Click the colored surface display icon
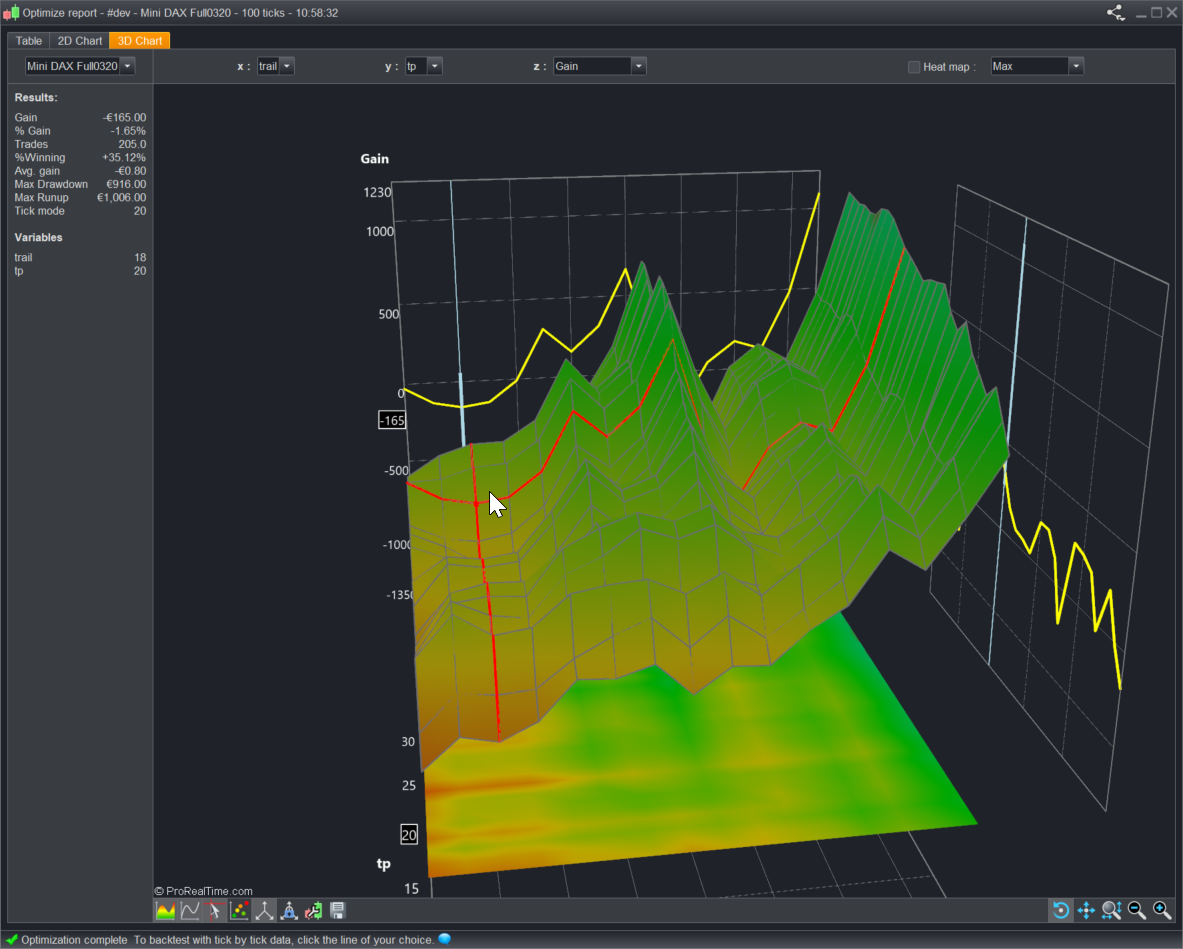Screen dimensions: 1183x949 point(166,911)
